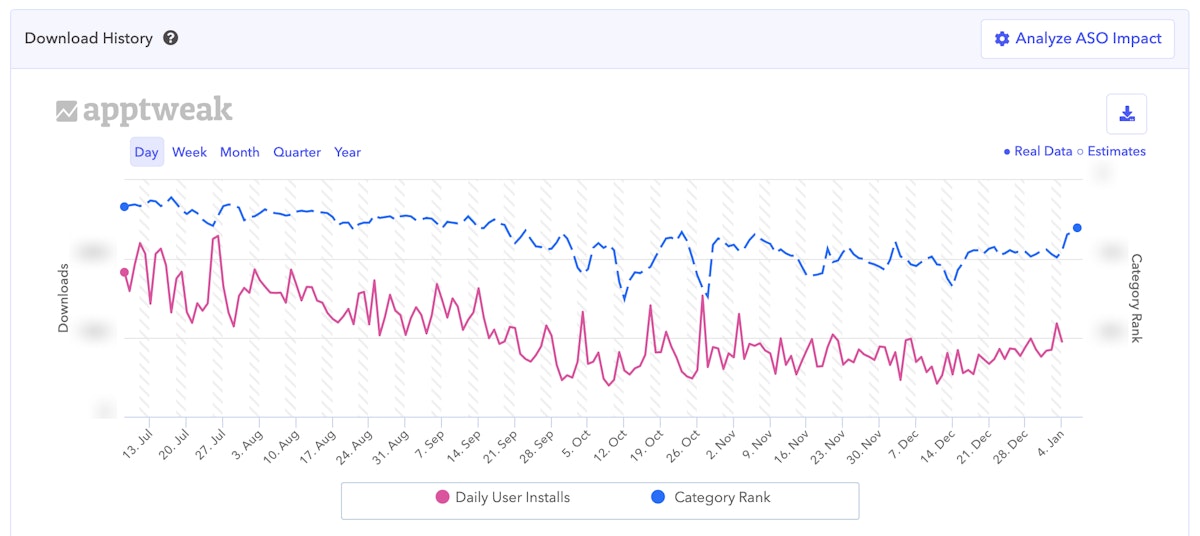This screenshot has width=1200, height=536.
Task: Click the blue Category Rank swatch
Action: point(658,497)
